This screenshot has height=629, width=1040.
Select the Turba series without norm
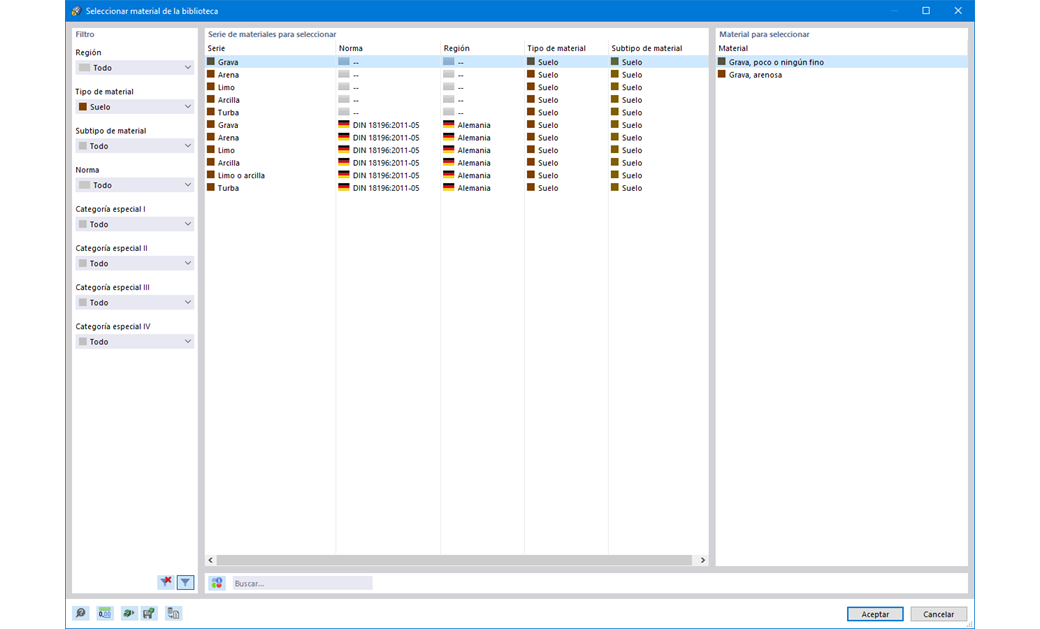click(456, 112)
